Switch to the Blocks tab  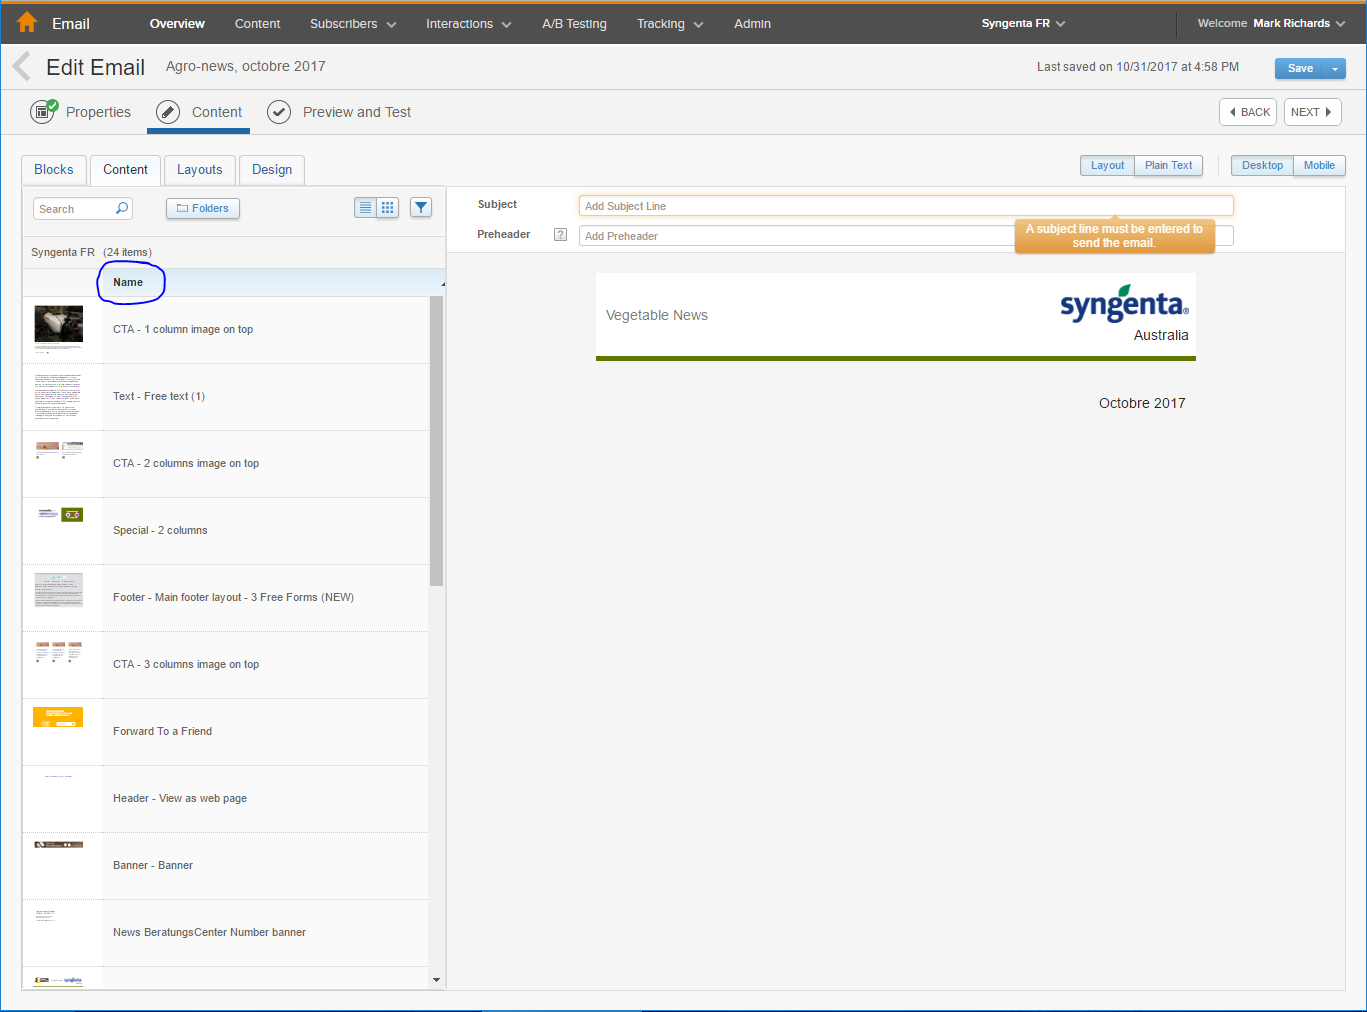[x=54, y=170]
